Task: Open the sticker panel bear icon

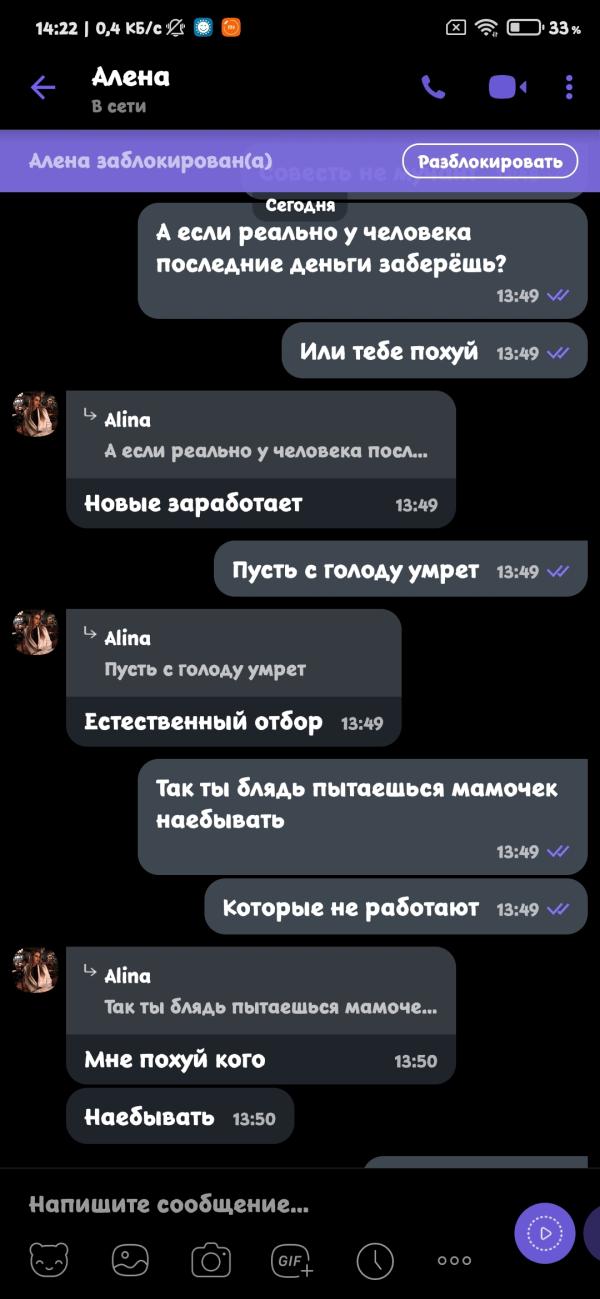Action: tap(49, 1260)
